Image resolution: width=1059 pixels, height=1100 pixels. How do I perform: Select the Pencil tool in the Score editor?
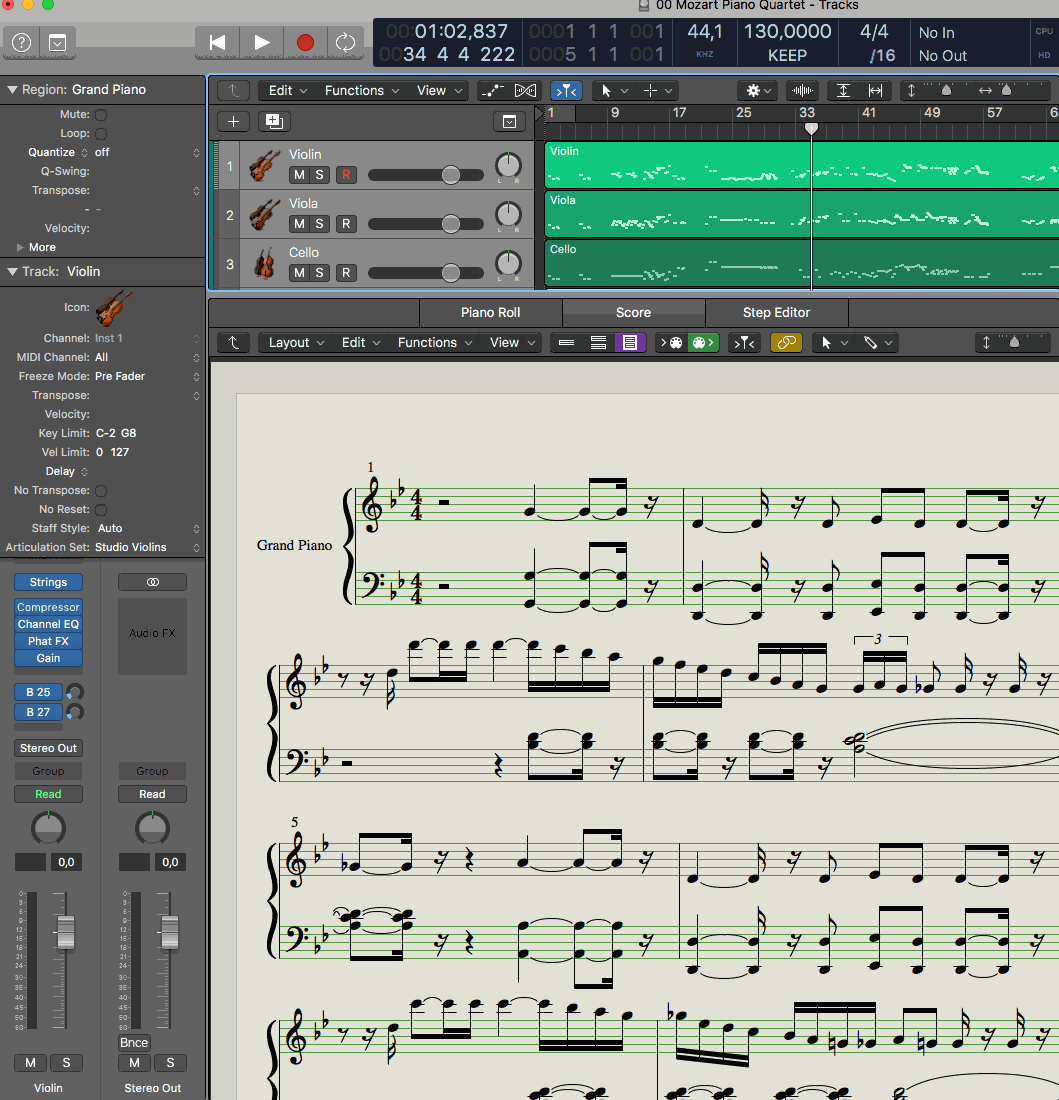click(x=871, y=343)
